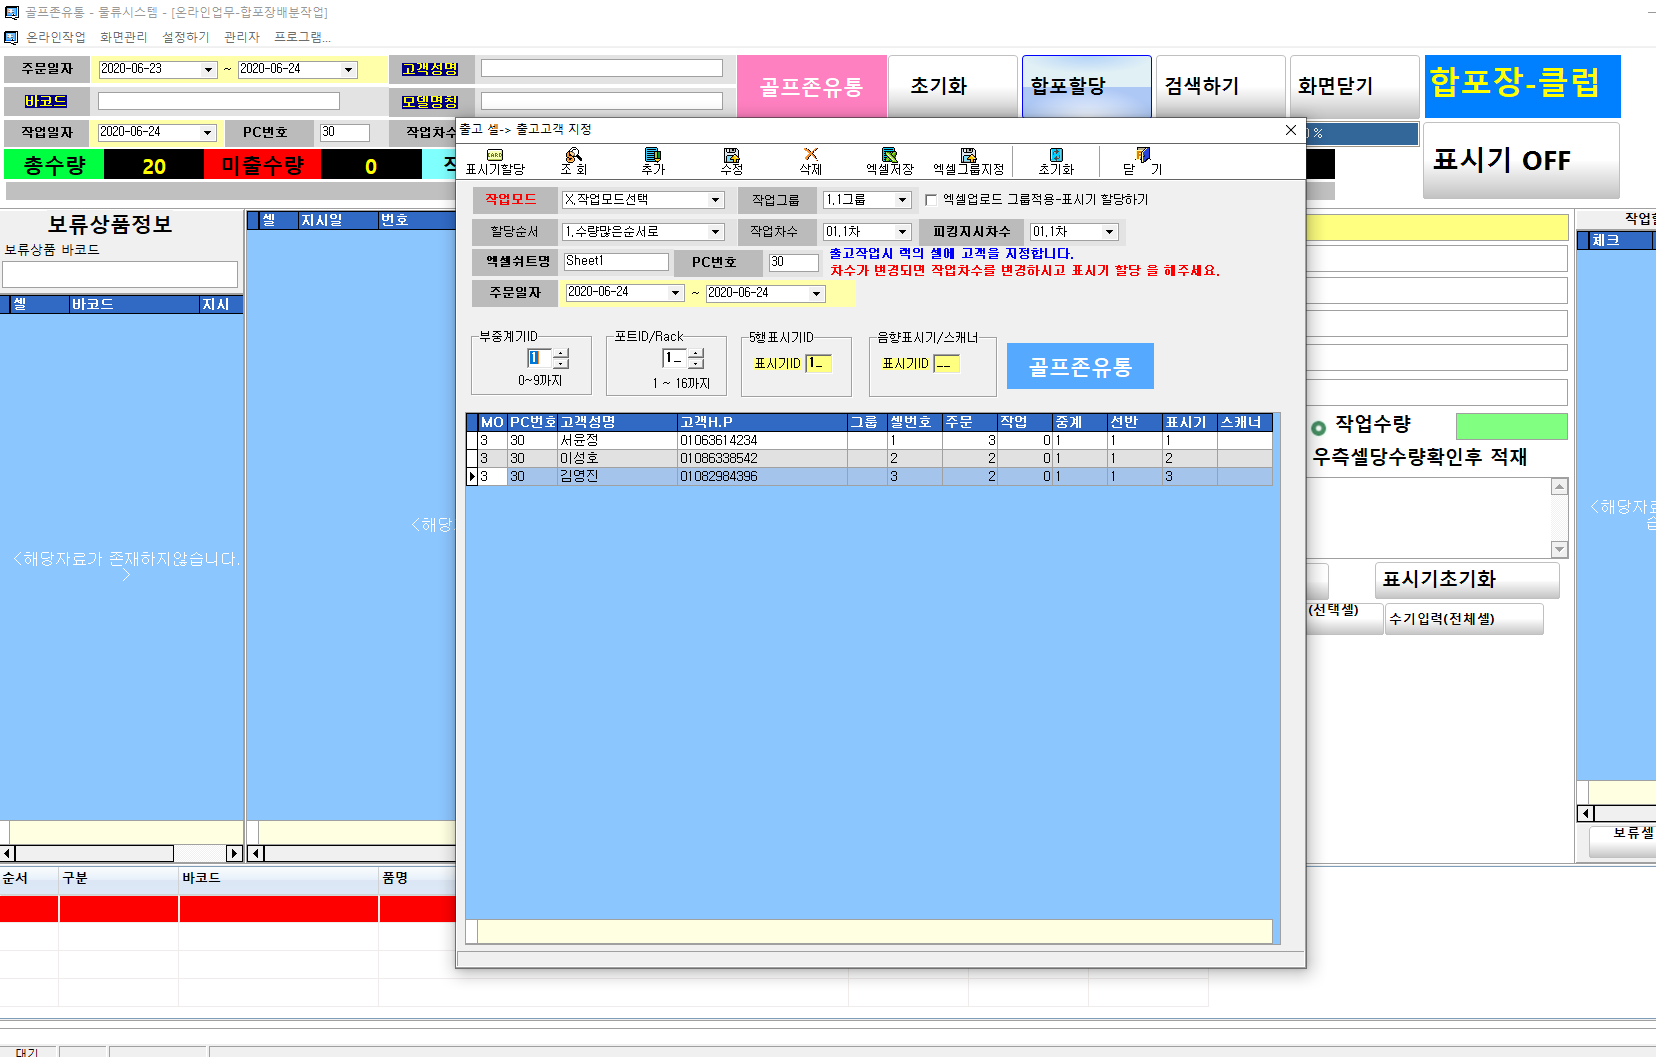1656x1057 pixels.
Task: Select the 작업수량 radio button
Action: [1318, 428]
